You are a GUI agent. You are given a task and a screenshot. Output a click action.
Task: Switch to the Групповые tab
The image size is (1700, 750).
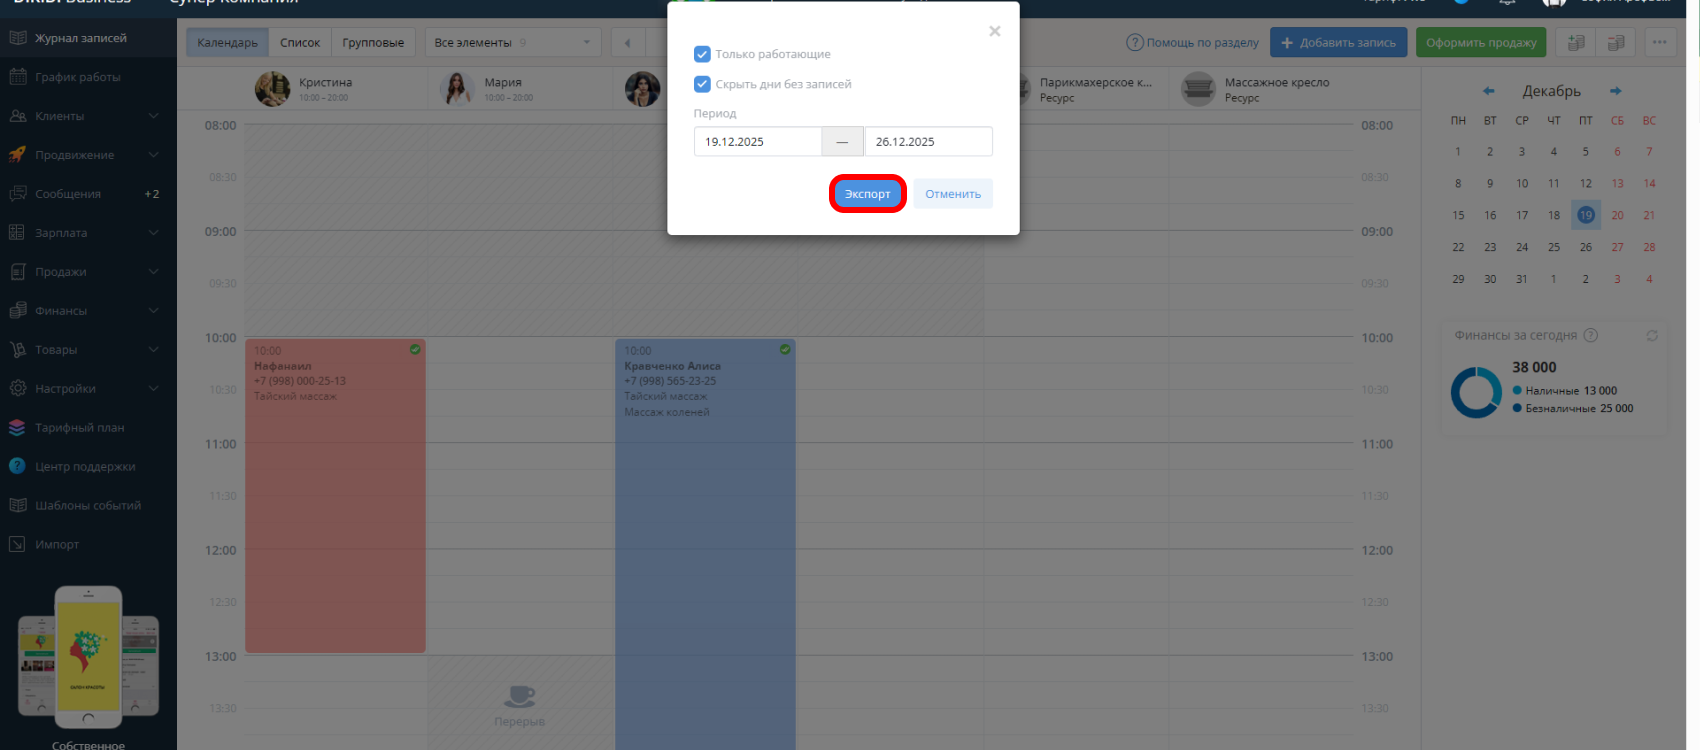click(373, 42)
